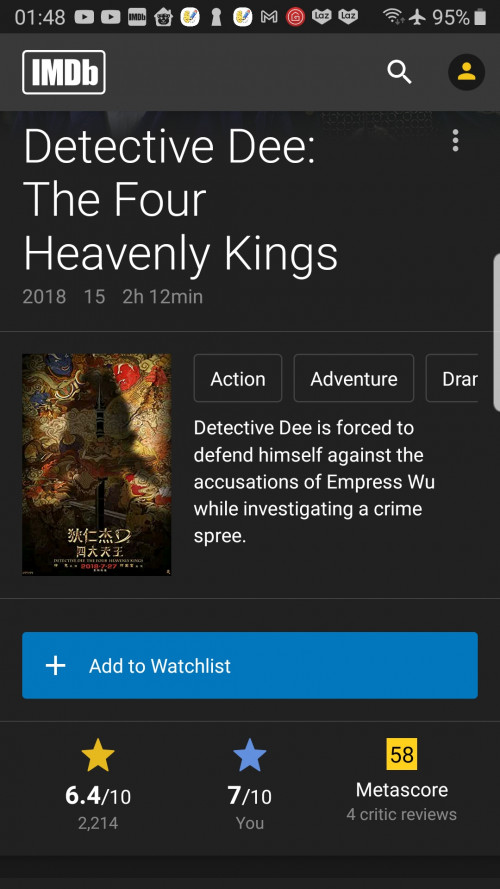The height and width of the screenshot is (889, 500).
Task: Click the 2,214 ratings count
Action: (98, 823)
